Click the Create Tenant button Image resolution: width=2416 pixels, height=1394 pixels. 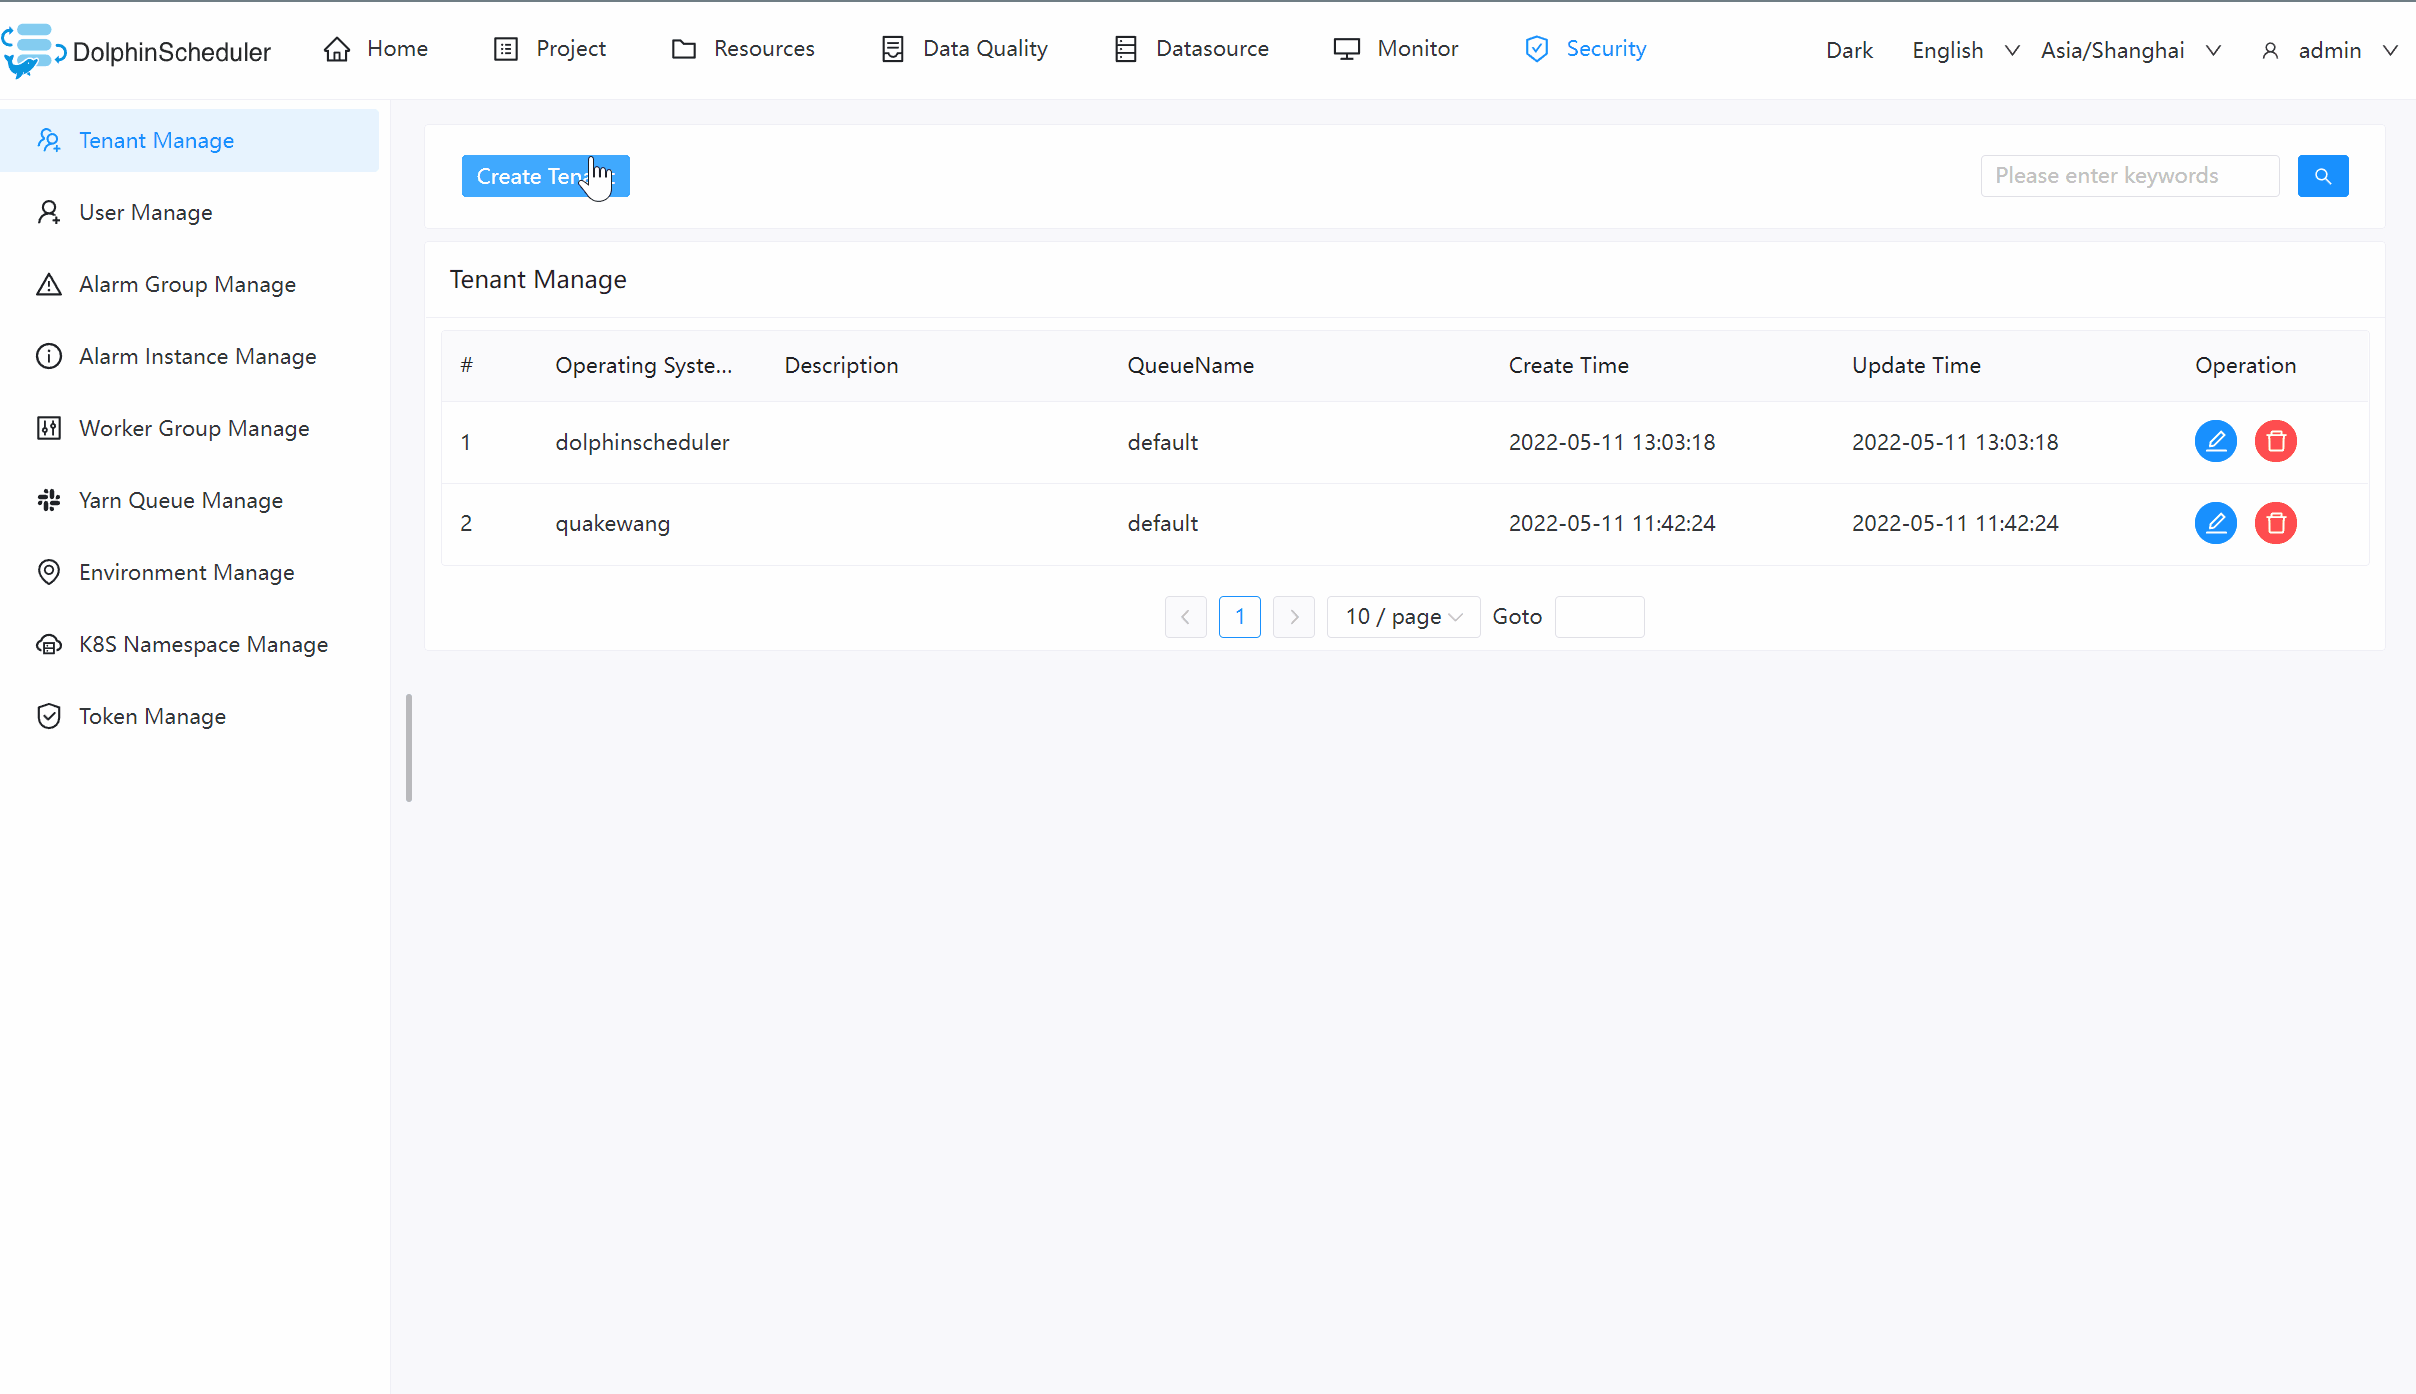[545, 175]
